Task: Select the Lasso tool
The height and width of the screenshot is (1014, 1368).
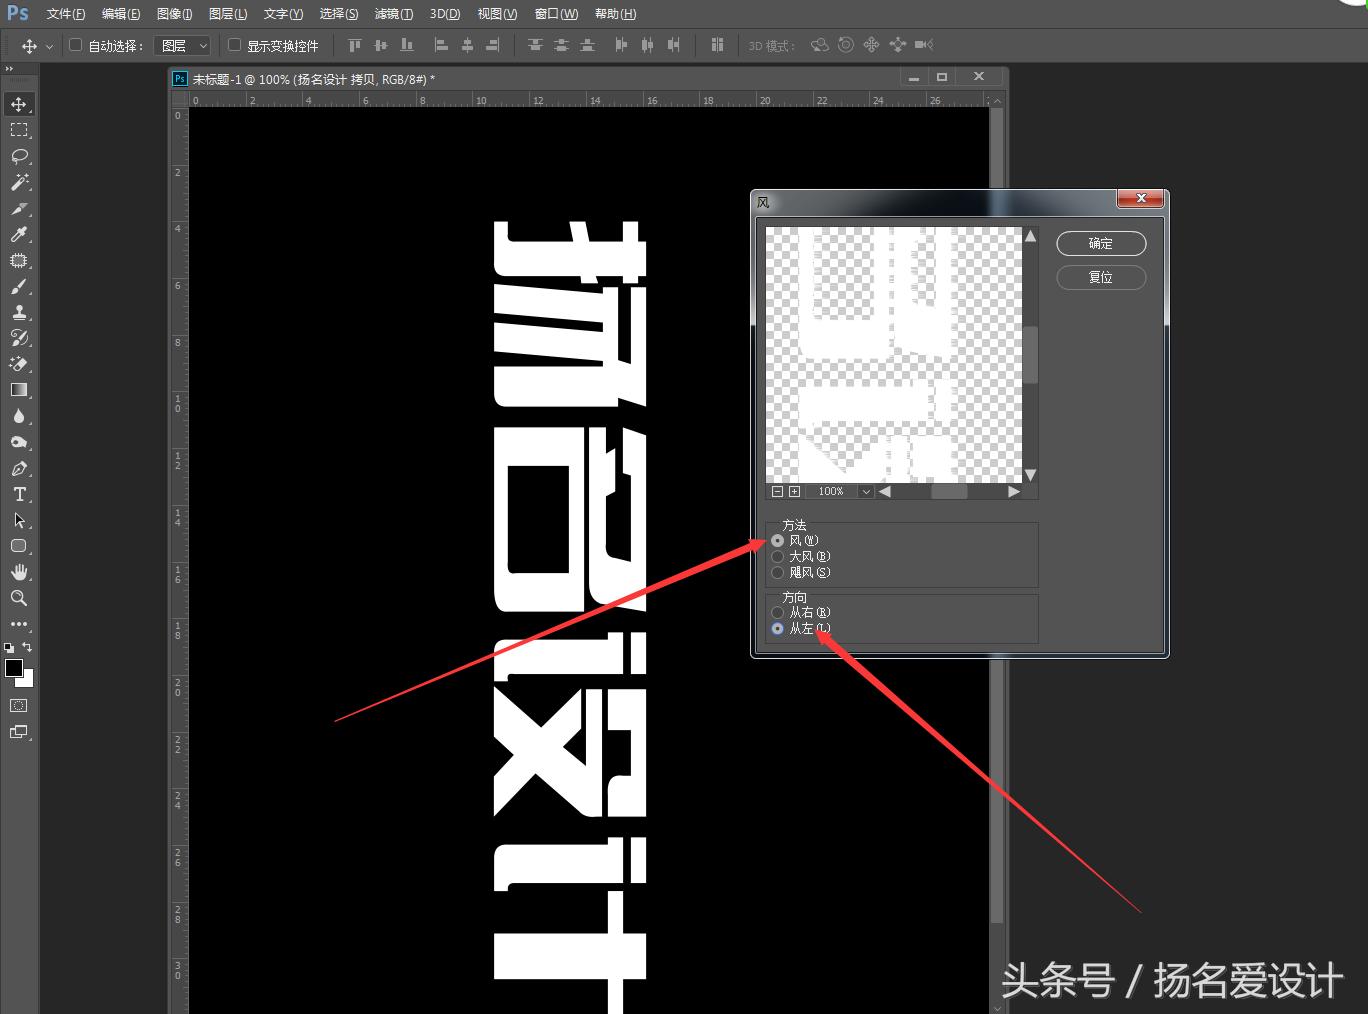Action: (x=20, y=156)
